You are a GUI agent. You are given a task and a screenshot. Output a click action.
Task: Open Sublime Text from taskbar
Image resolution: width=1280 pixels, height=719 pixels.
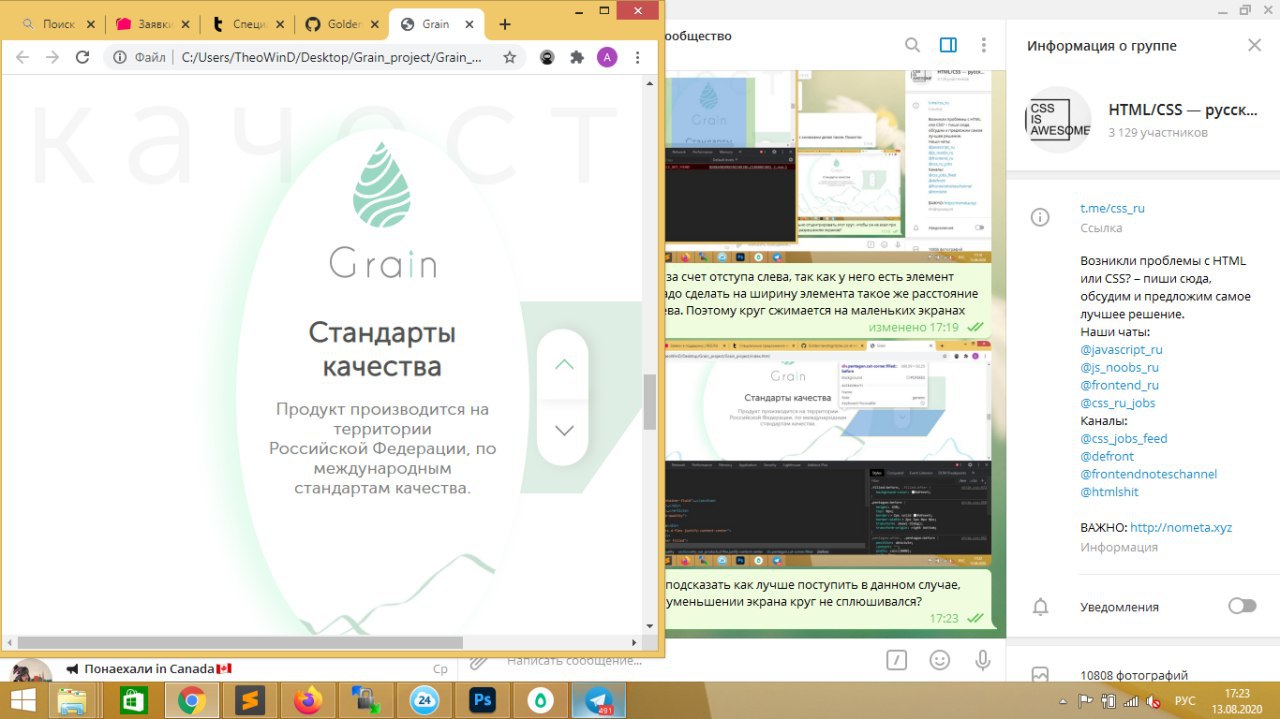tap(250, 700)
